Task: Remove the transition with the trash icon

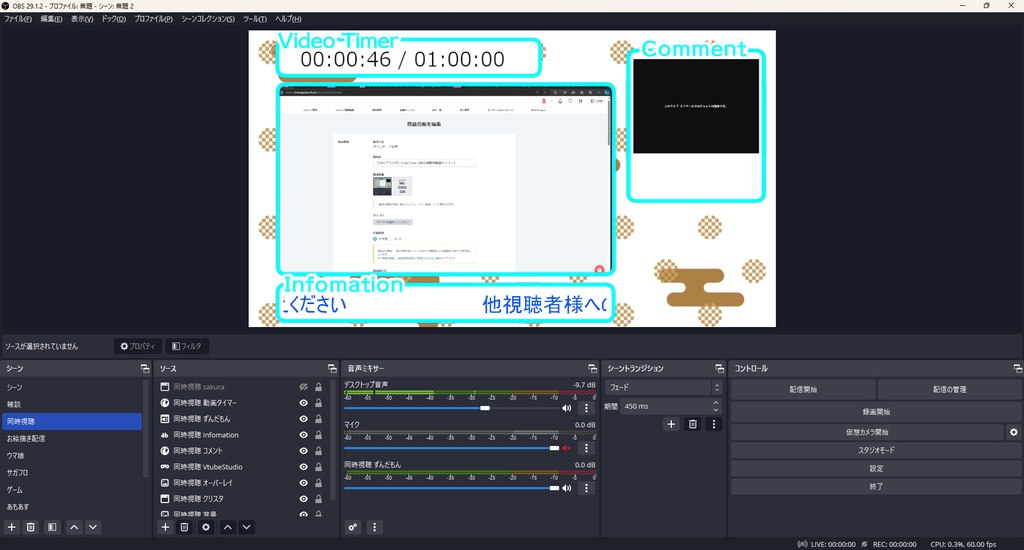Action: pyautogui.click(x=692, y=424)
